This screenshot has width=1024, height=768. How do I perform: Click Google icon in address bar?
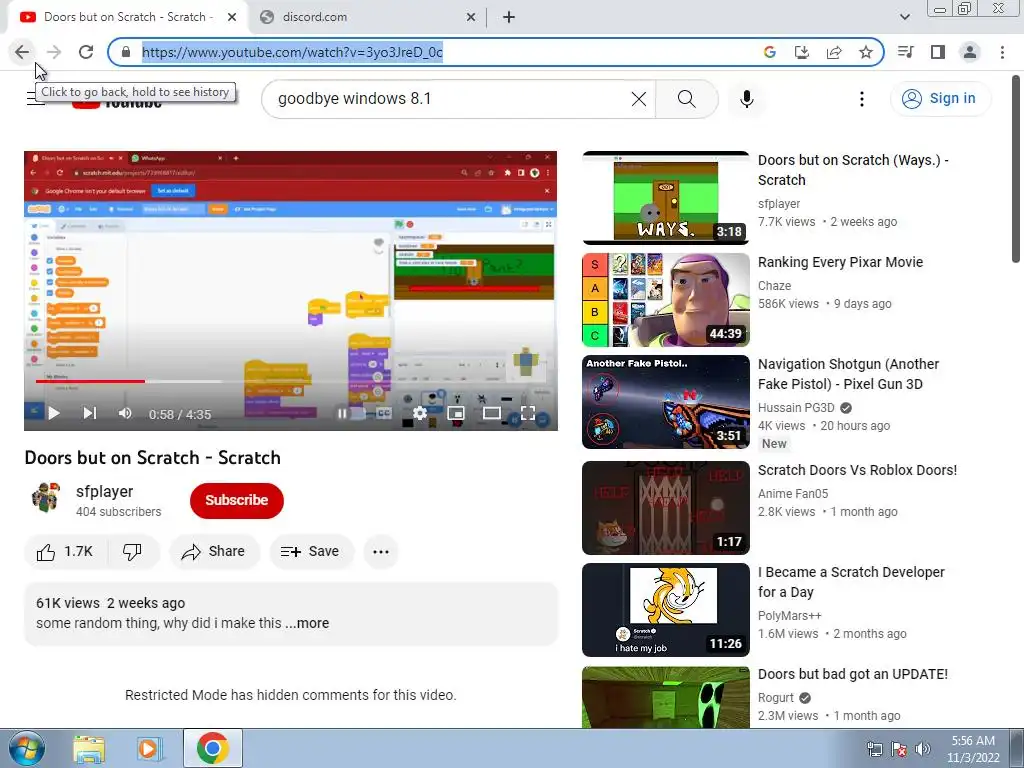click(x=769, y=52)
